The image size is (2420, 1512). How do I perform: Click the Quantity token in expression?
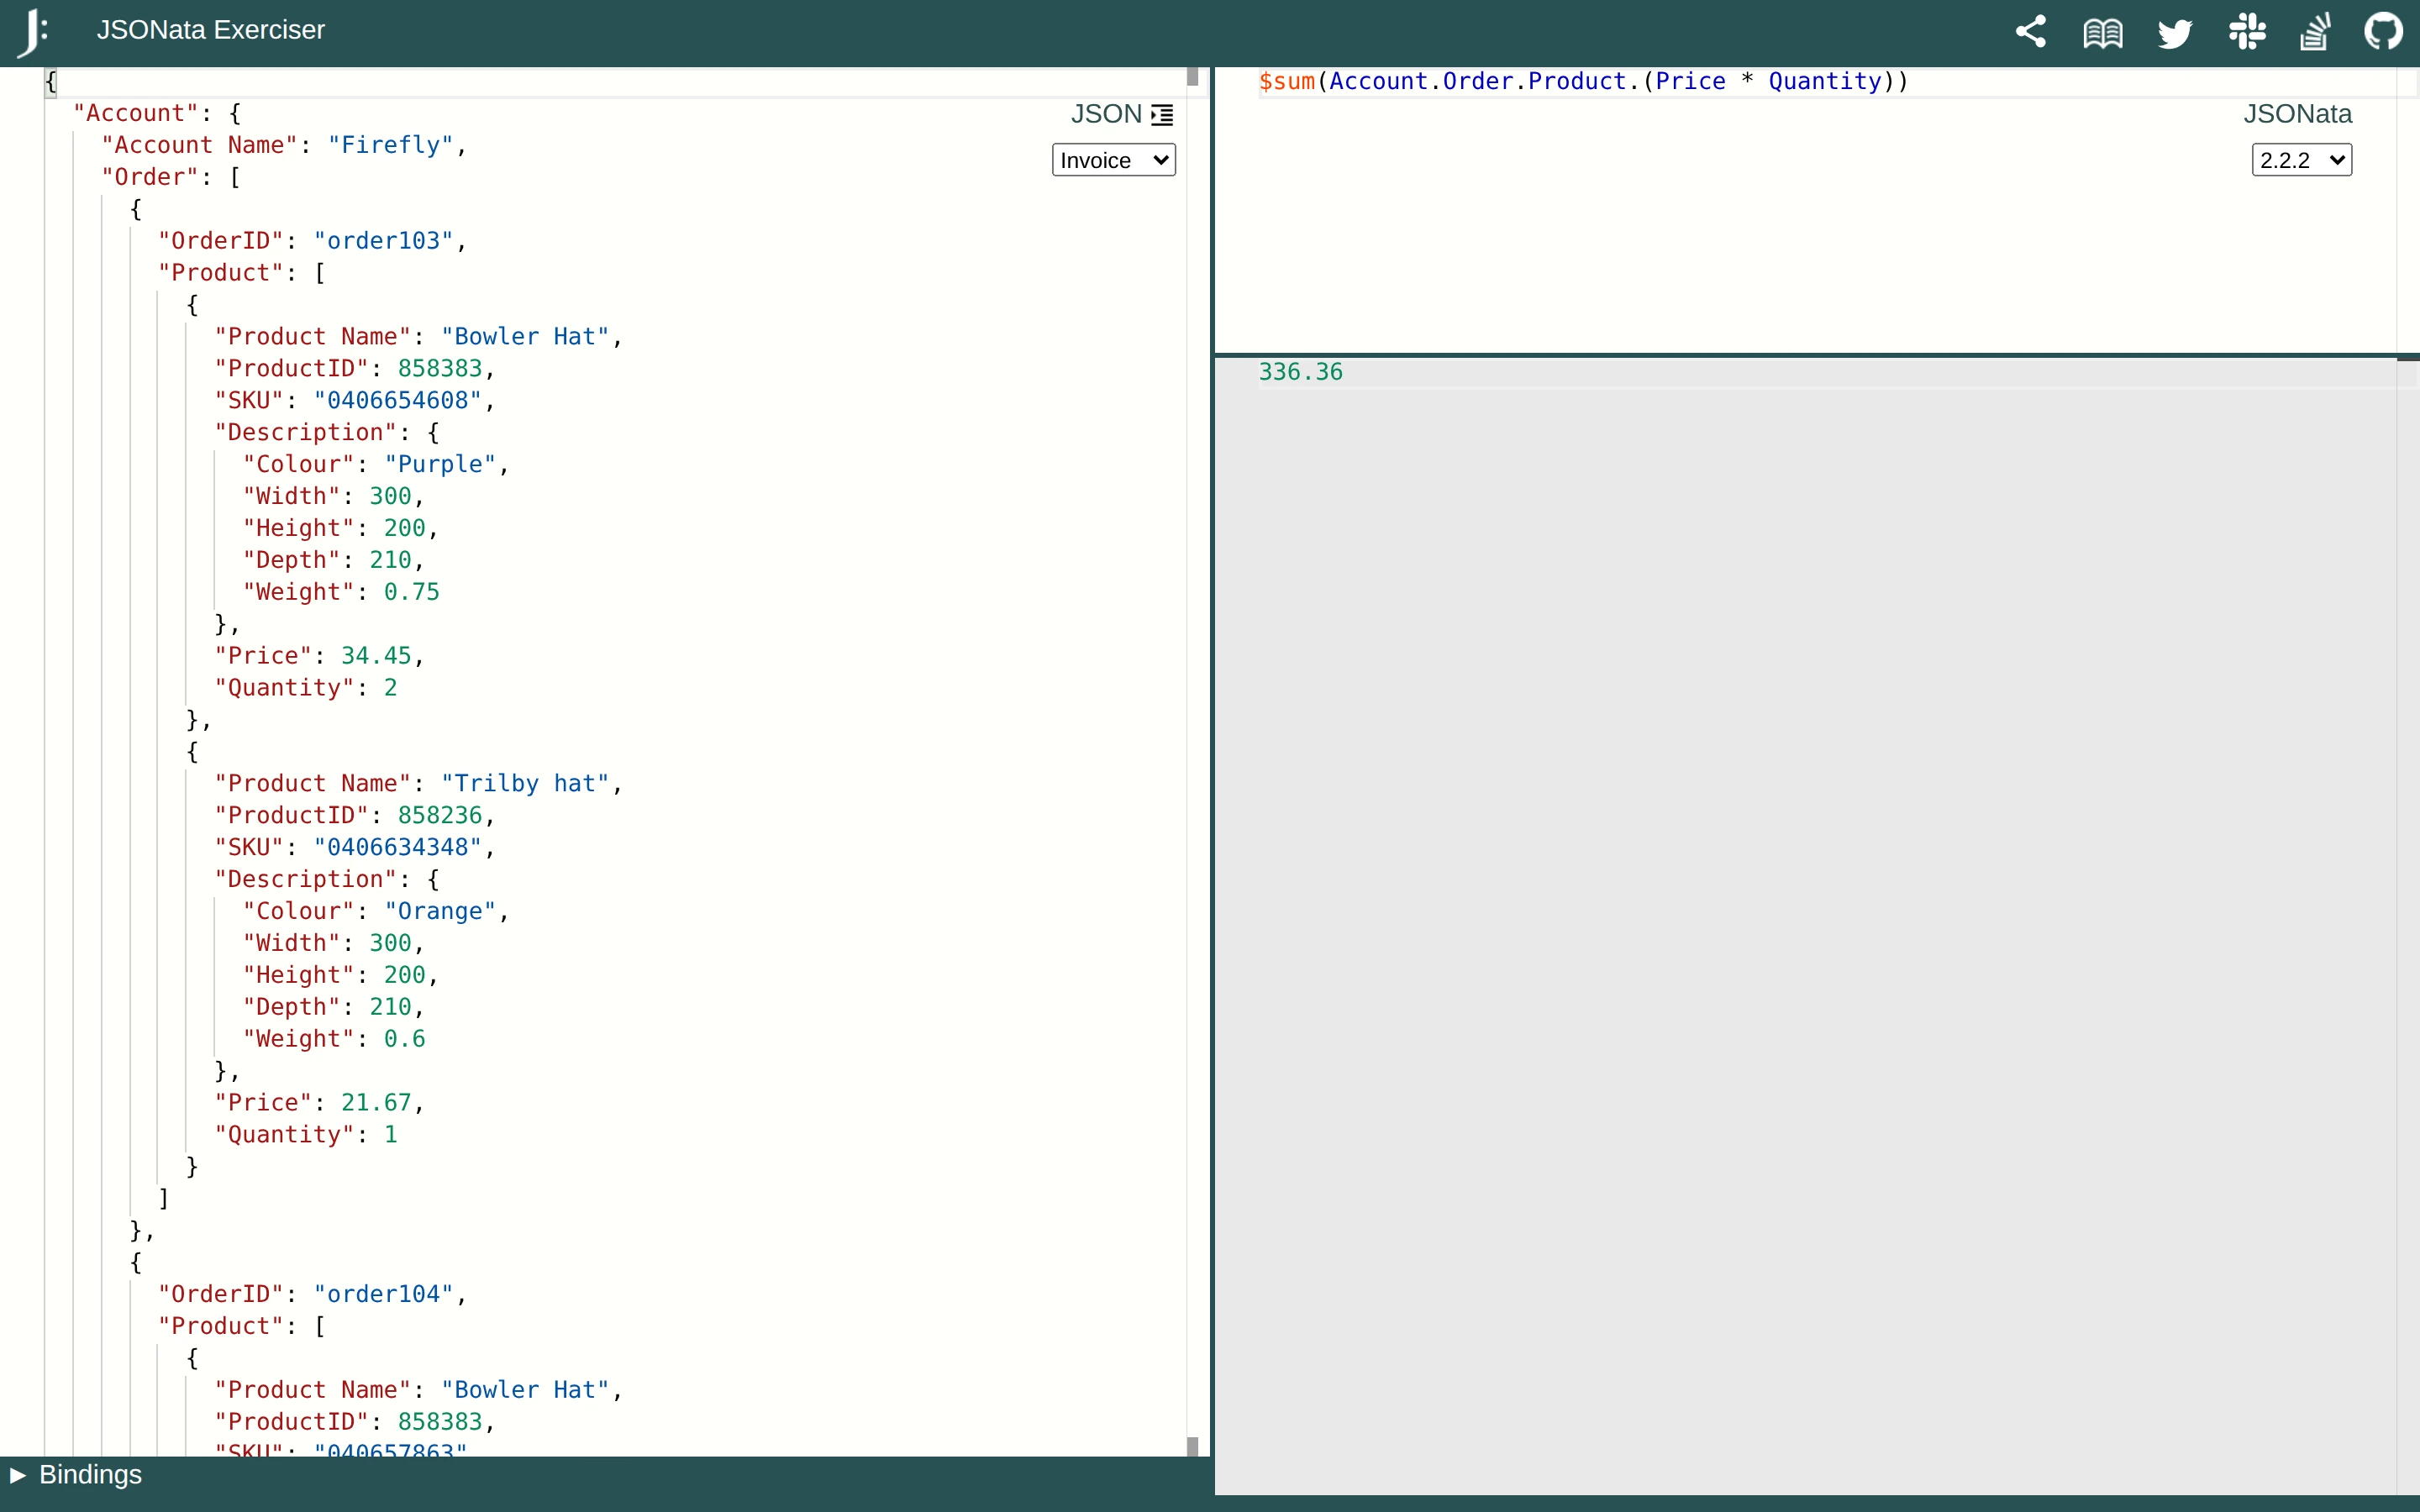[1825, 81]
